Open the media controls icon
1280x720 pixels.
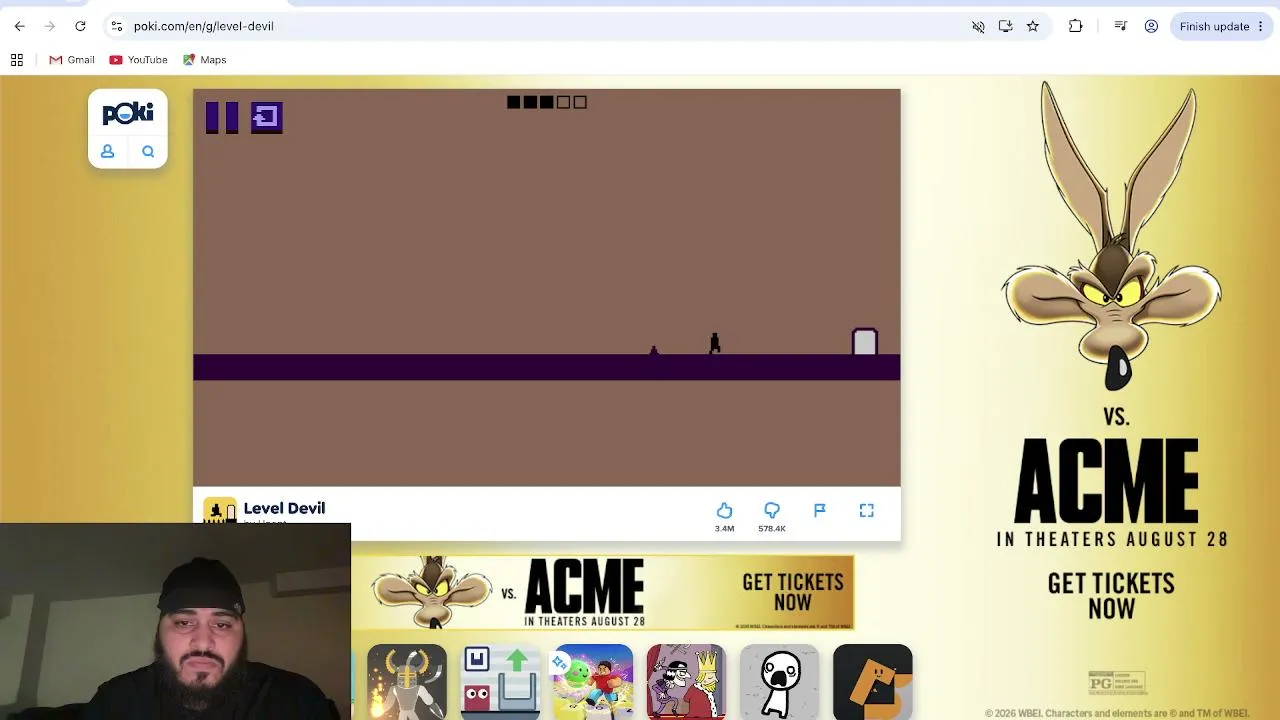point(1120,26)
